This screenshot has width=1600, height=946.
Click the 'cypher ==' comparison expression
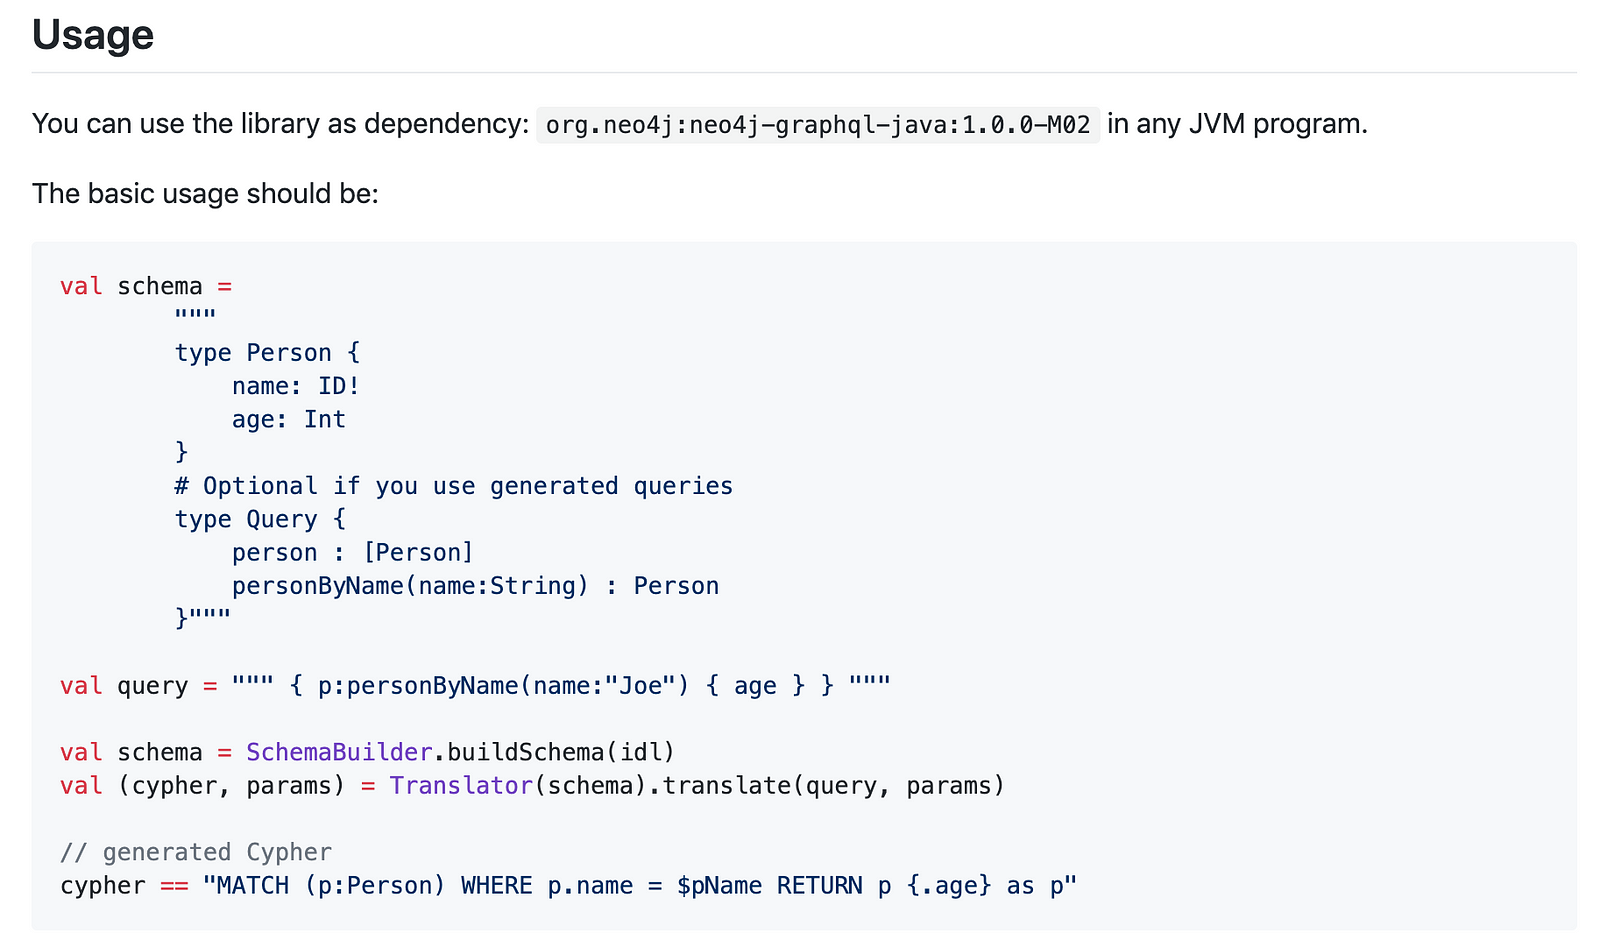click(x=124, y=886)
